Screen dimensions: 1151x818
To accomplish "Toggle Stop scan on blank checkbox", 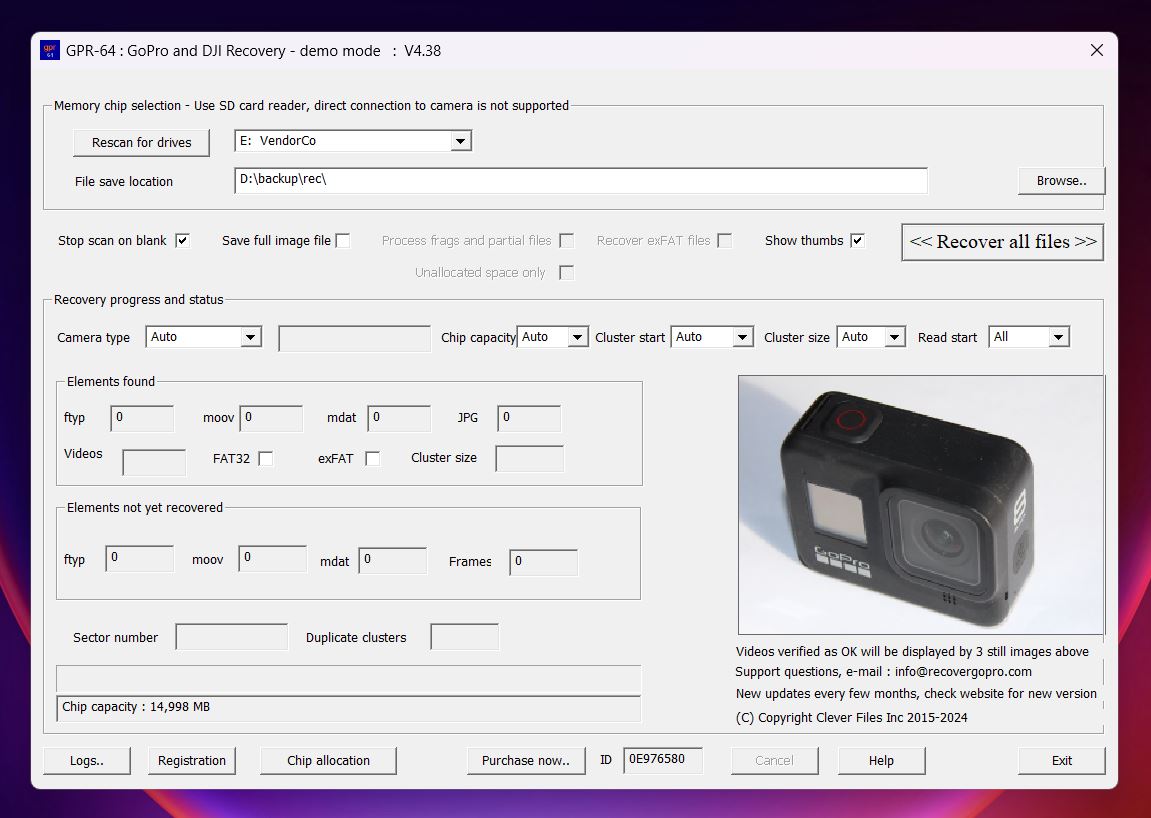I will [x=182, y=241].
